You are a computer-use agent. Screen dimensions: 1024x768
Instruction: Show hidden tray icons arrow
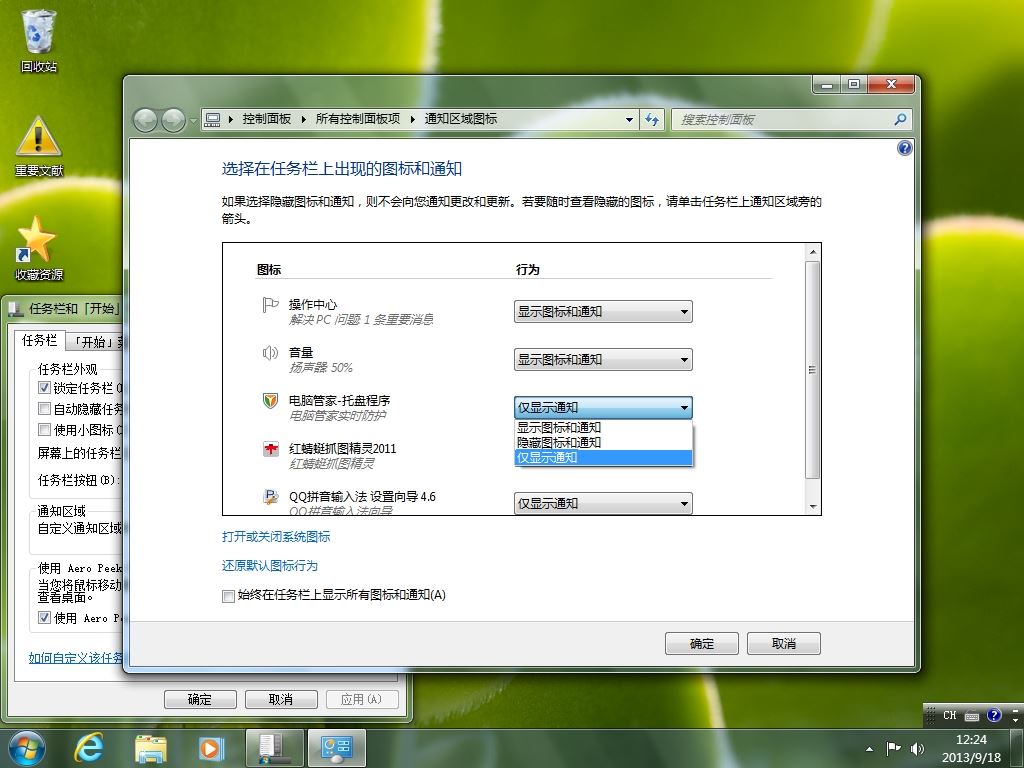869,749
